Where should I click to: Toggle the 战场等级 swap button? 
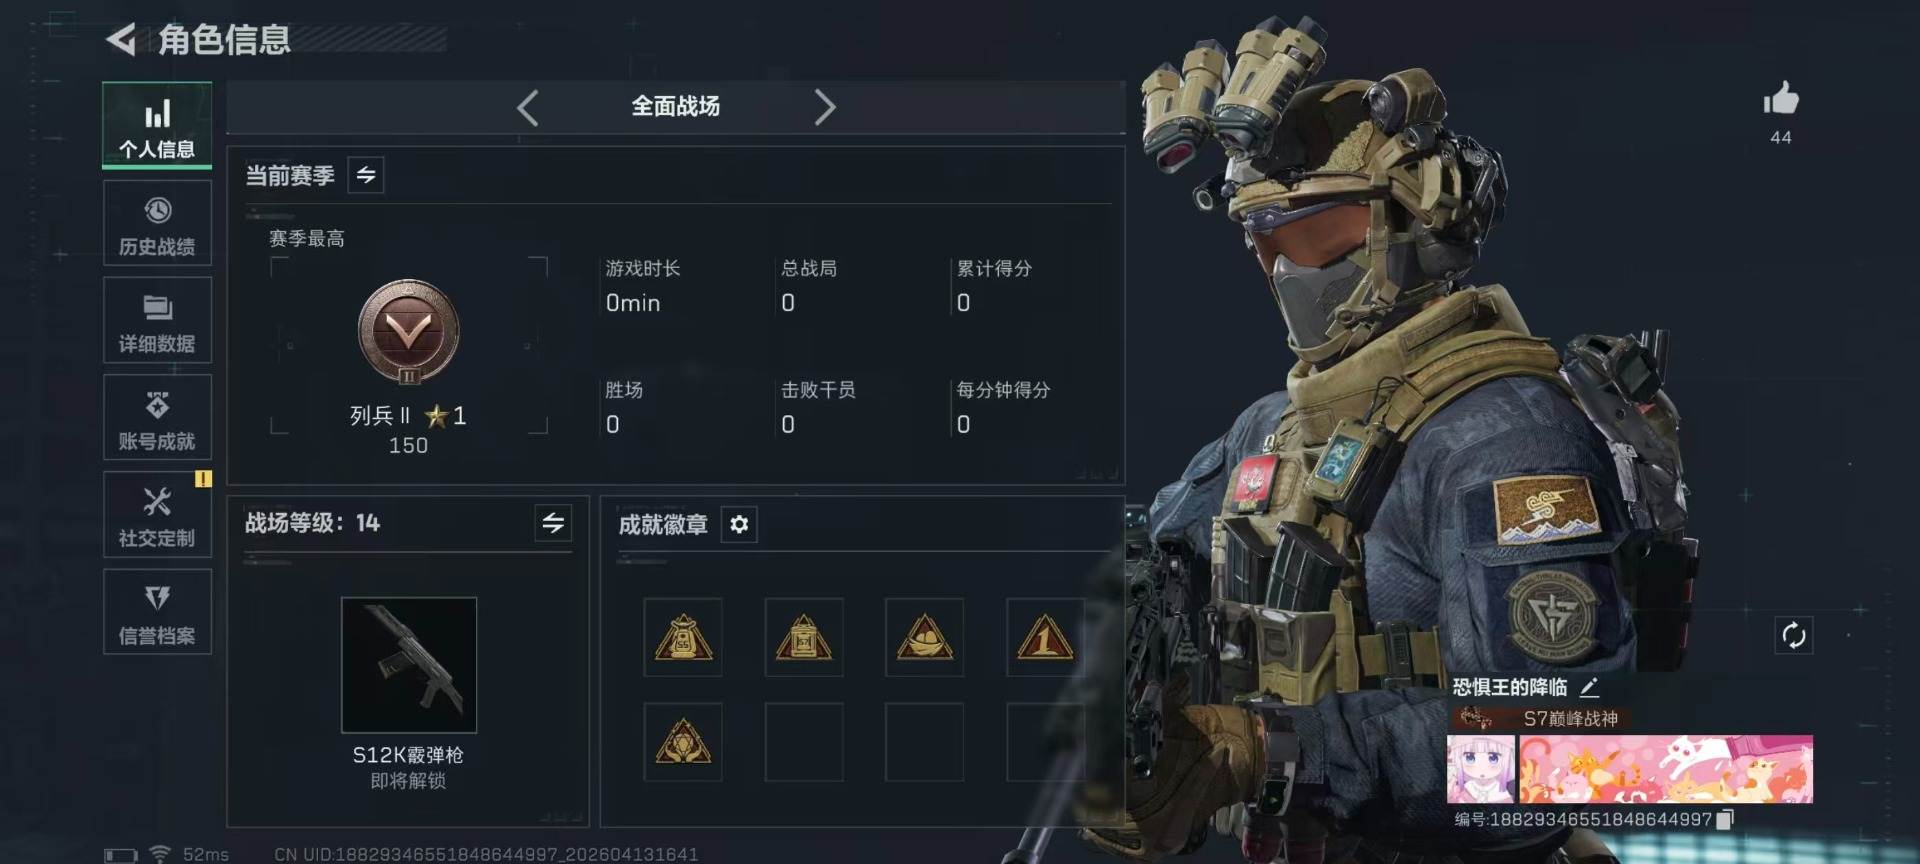coord(553,522)
